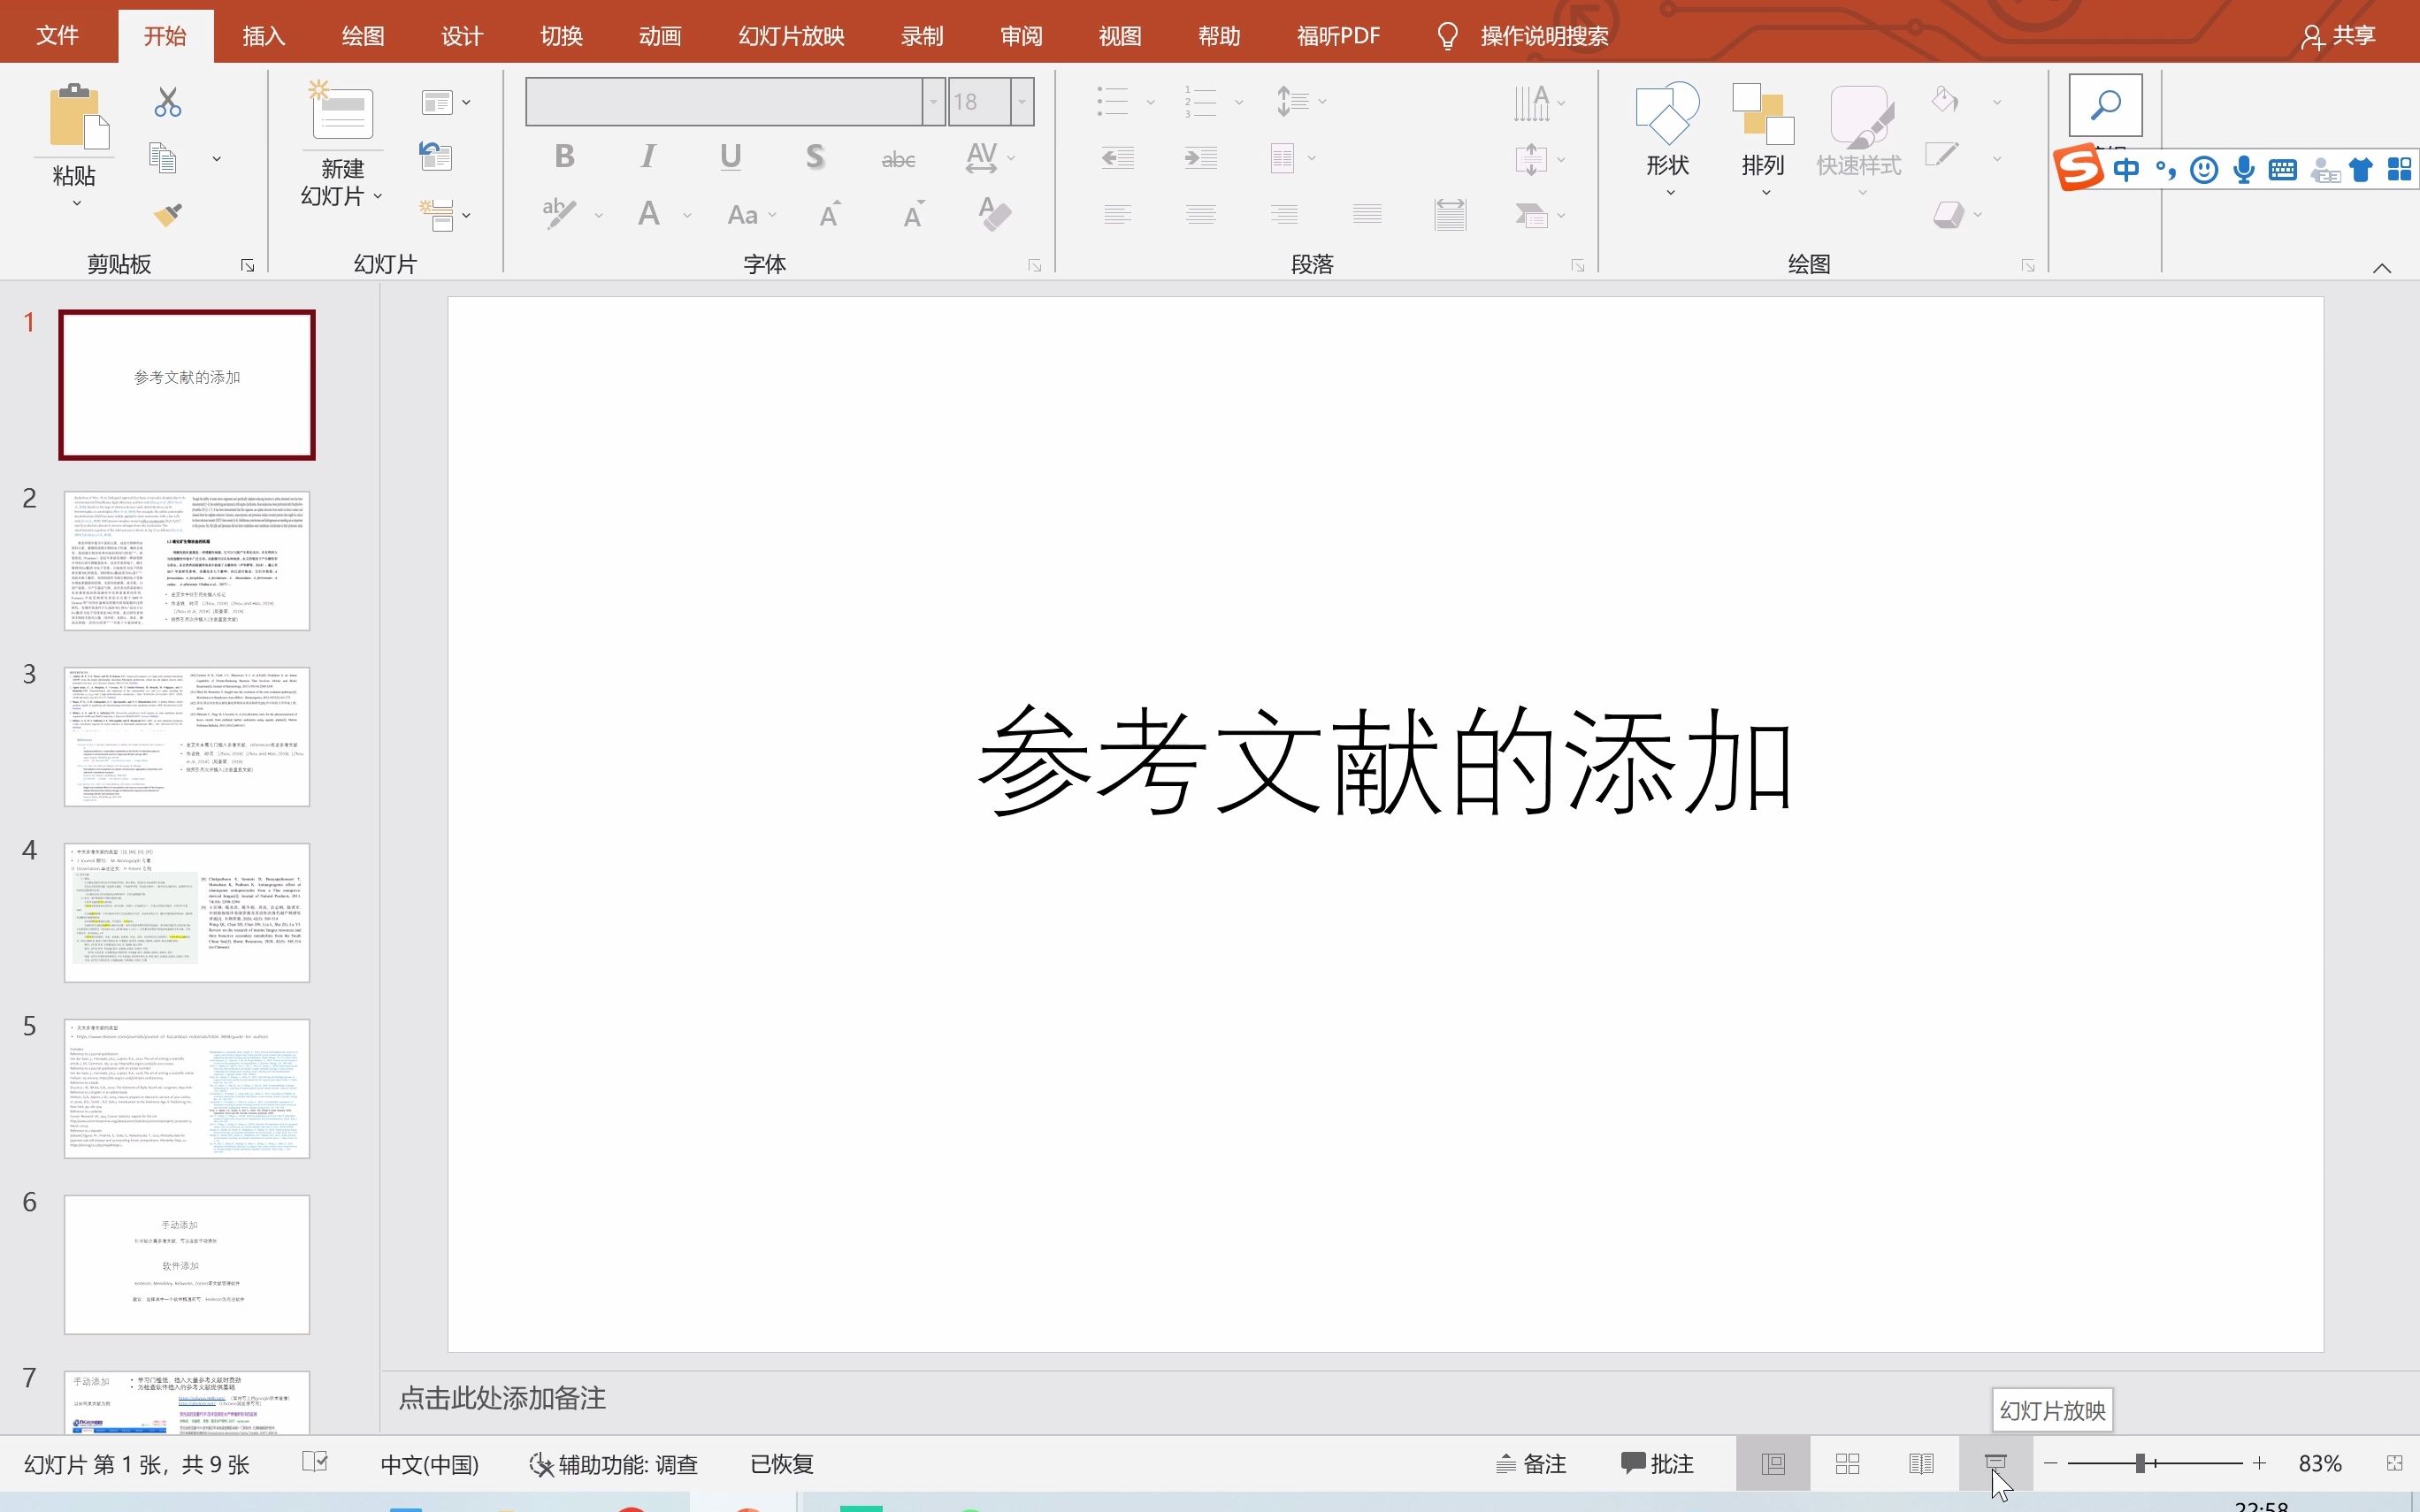Click the 共享 (Share) button

(2338, 36)
